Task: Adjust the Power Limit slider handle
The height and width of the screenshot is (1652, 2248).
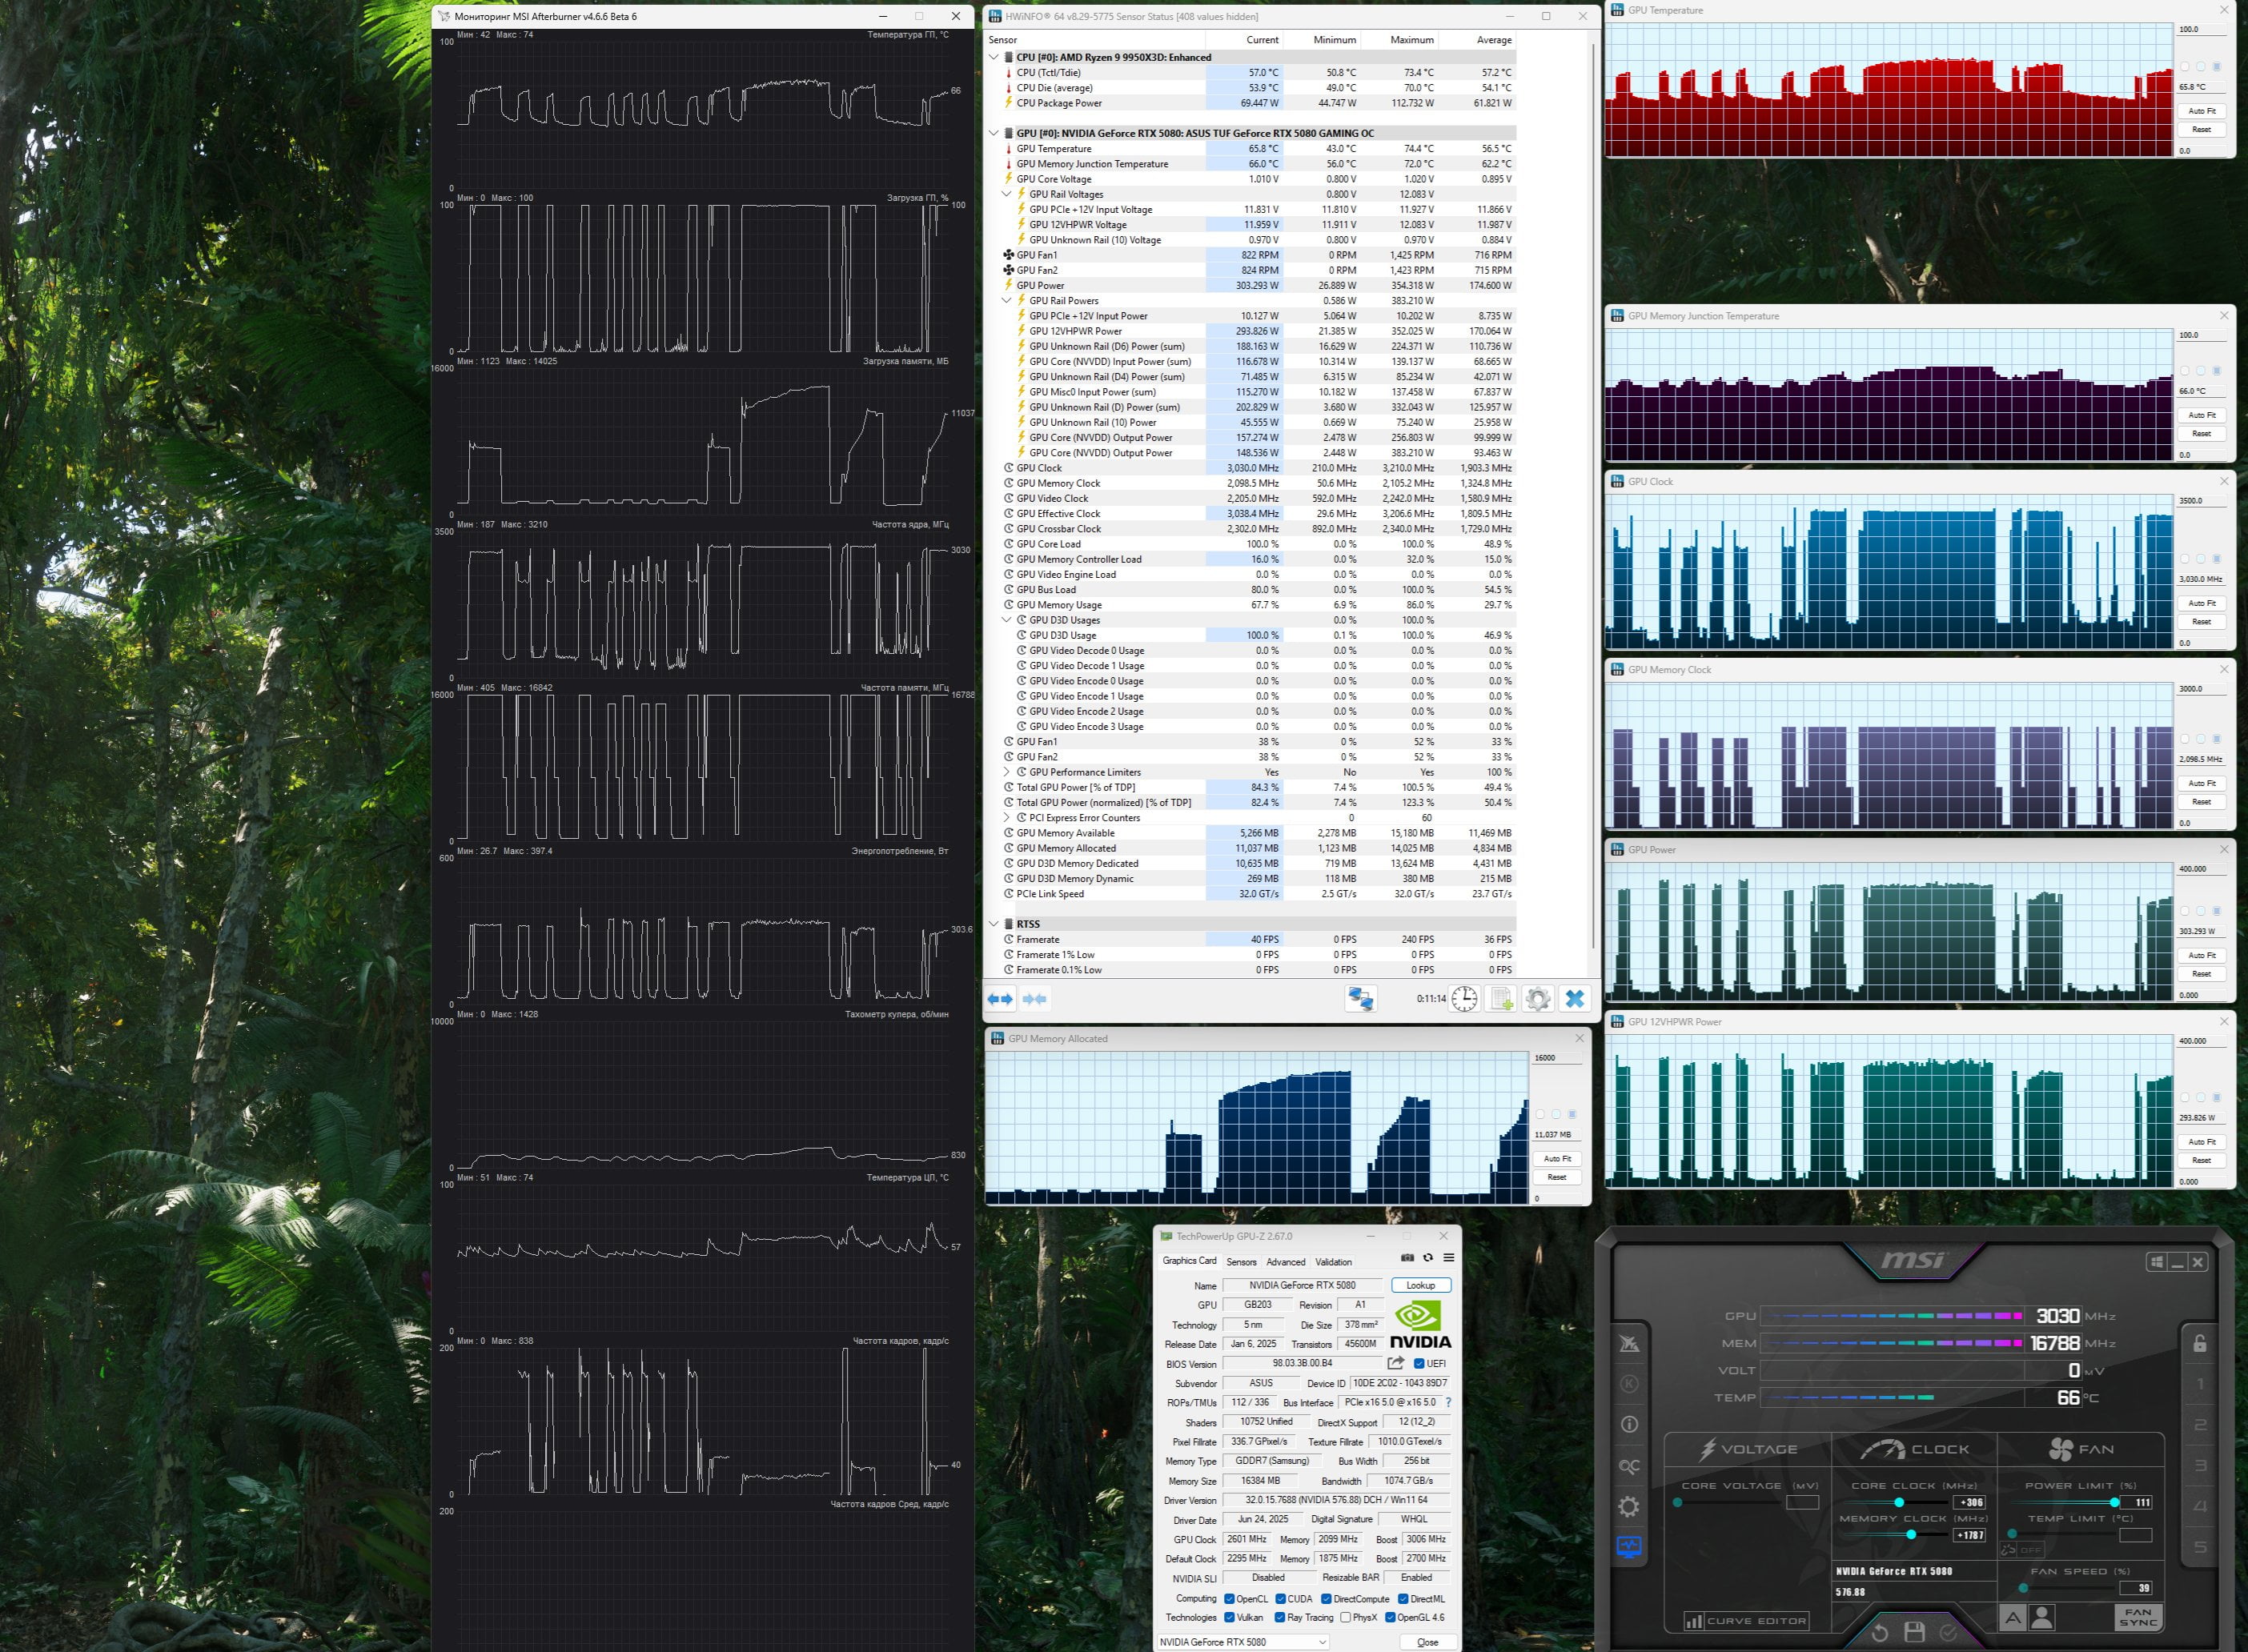Action: click(2114, 1502)
